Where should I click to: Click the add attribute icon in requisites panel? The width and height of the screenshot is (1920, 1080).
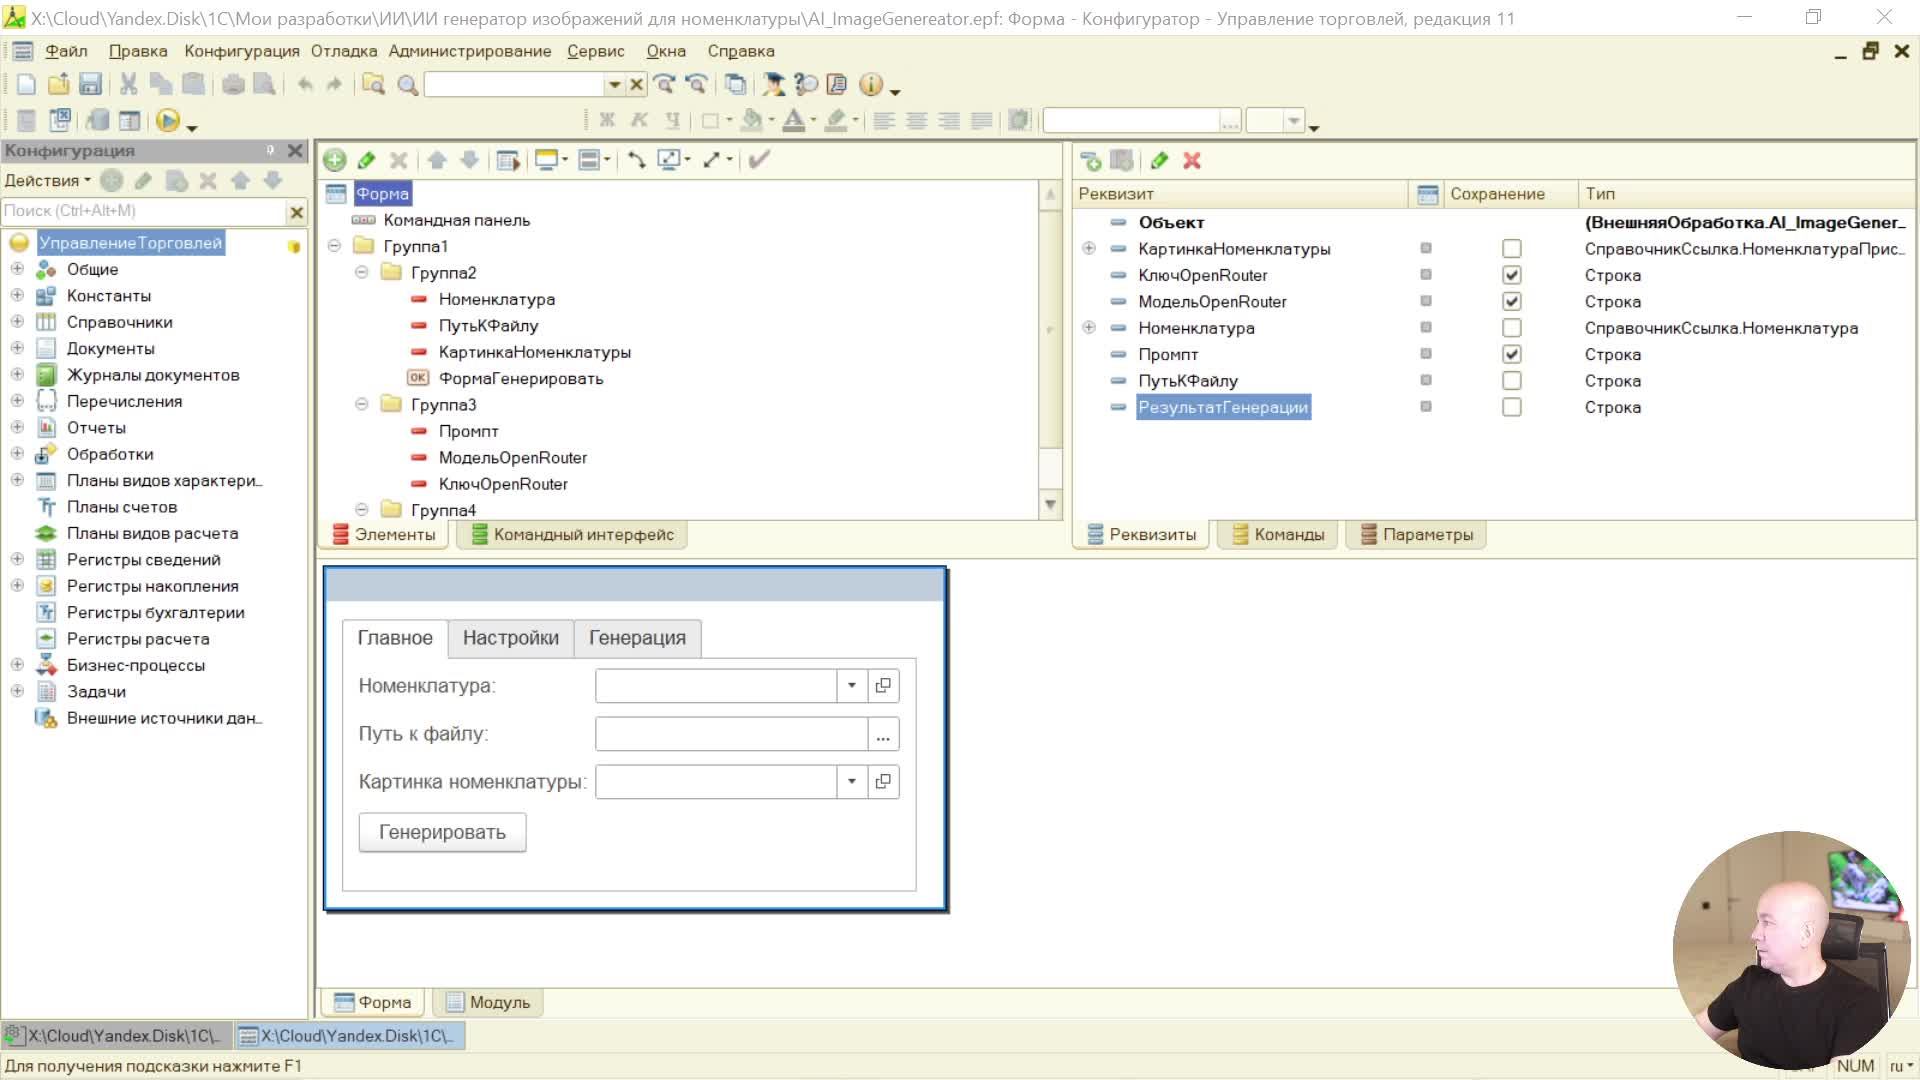point(1091,161)
